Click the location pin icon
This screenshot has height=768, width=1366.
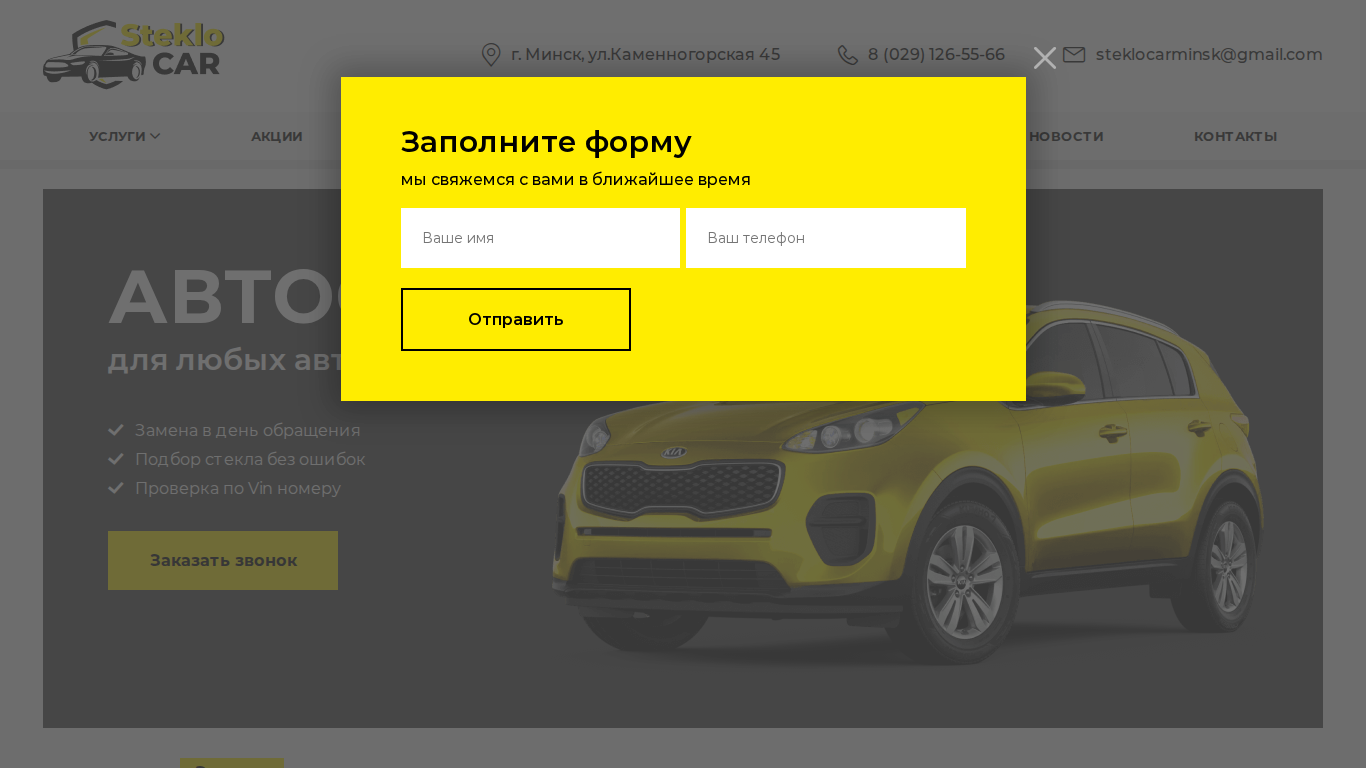coord(491,54)
